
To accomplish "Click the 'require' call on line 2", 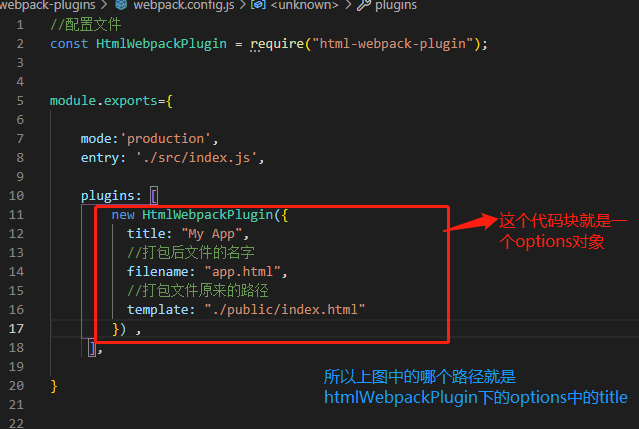I will click(x=277, y=44).
